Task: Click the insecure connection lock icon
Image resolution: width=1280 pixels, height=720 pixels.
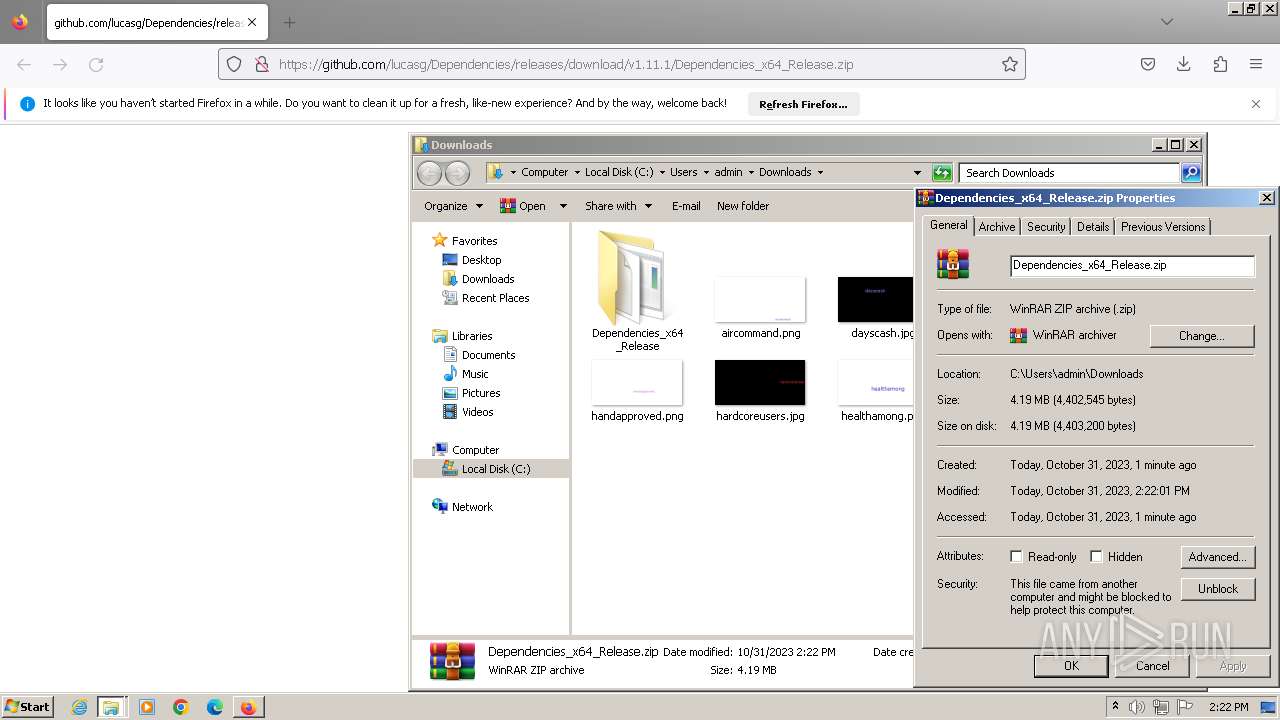Action: coord(261,64)
